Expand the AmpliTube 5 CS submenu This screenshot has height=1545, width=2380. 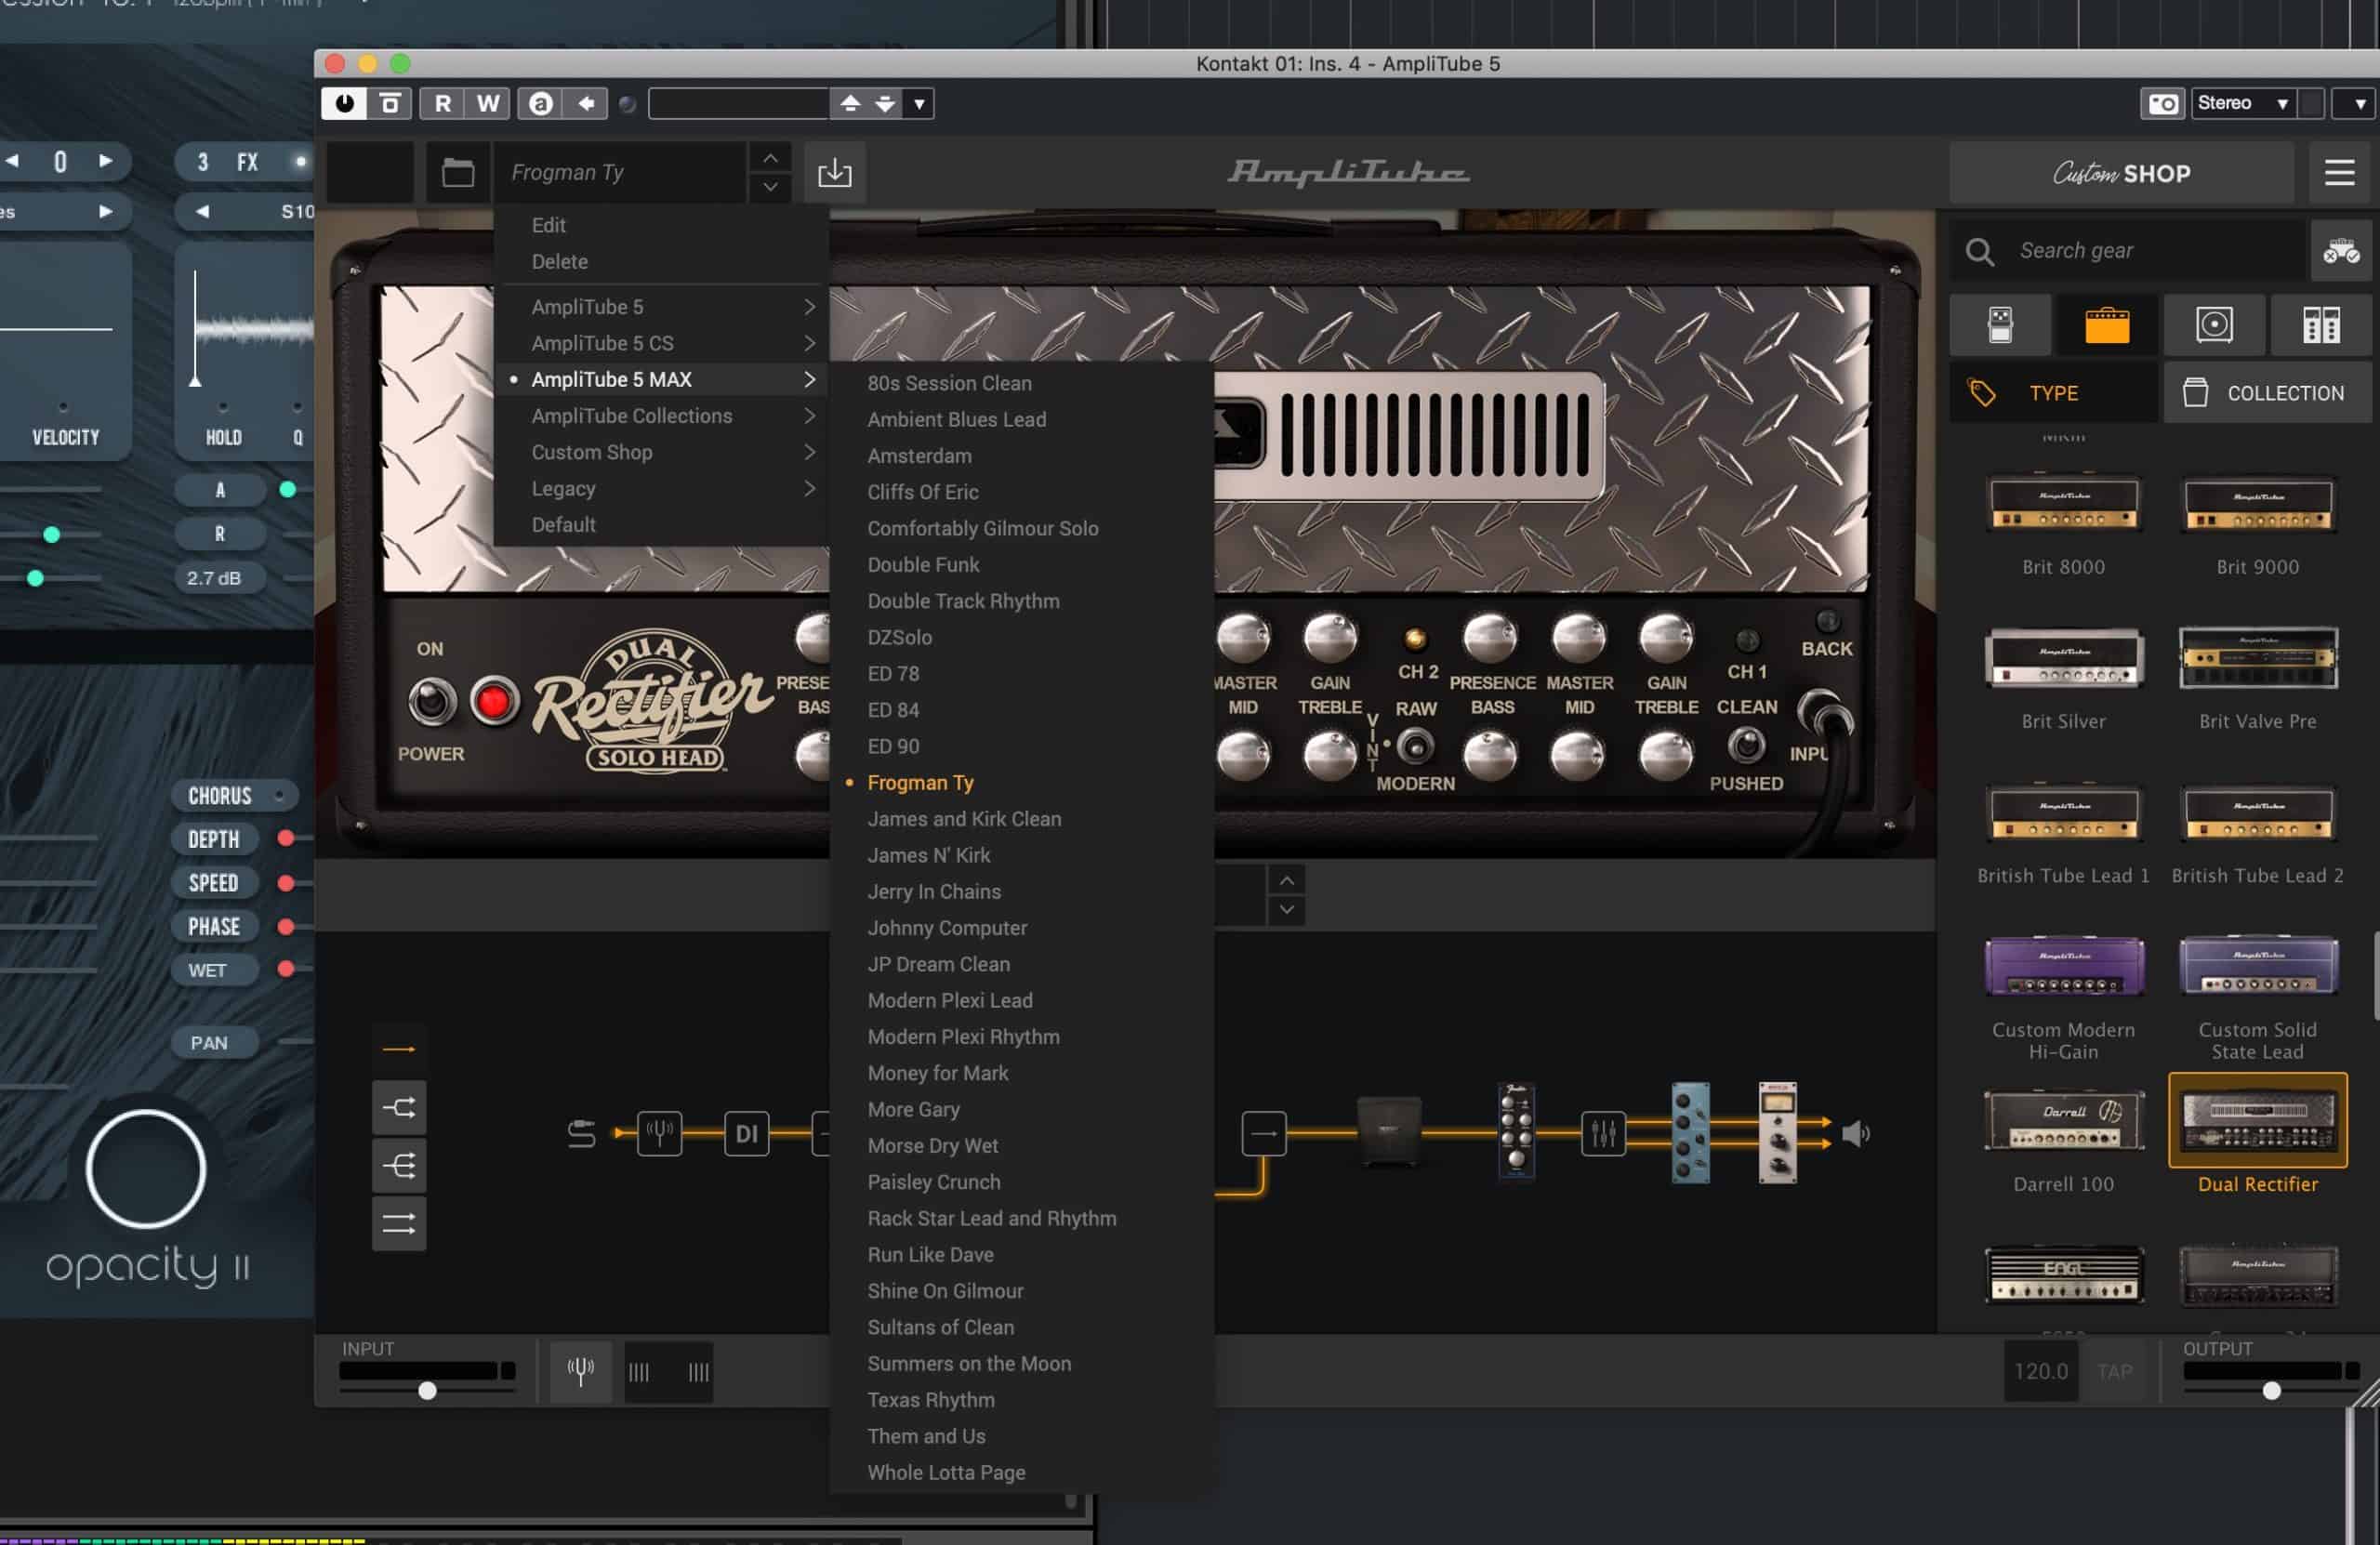(x=662, y=343)
